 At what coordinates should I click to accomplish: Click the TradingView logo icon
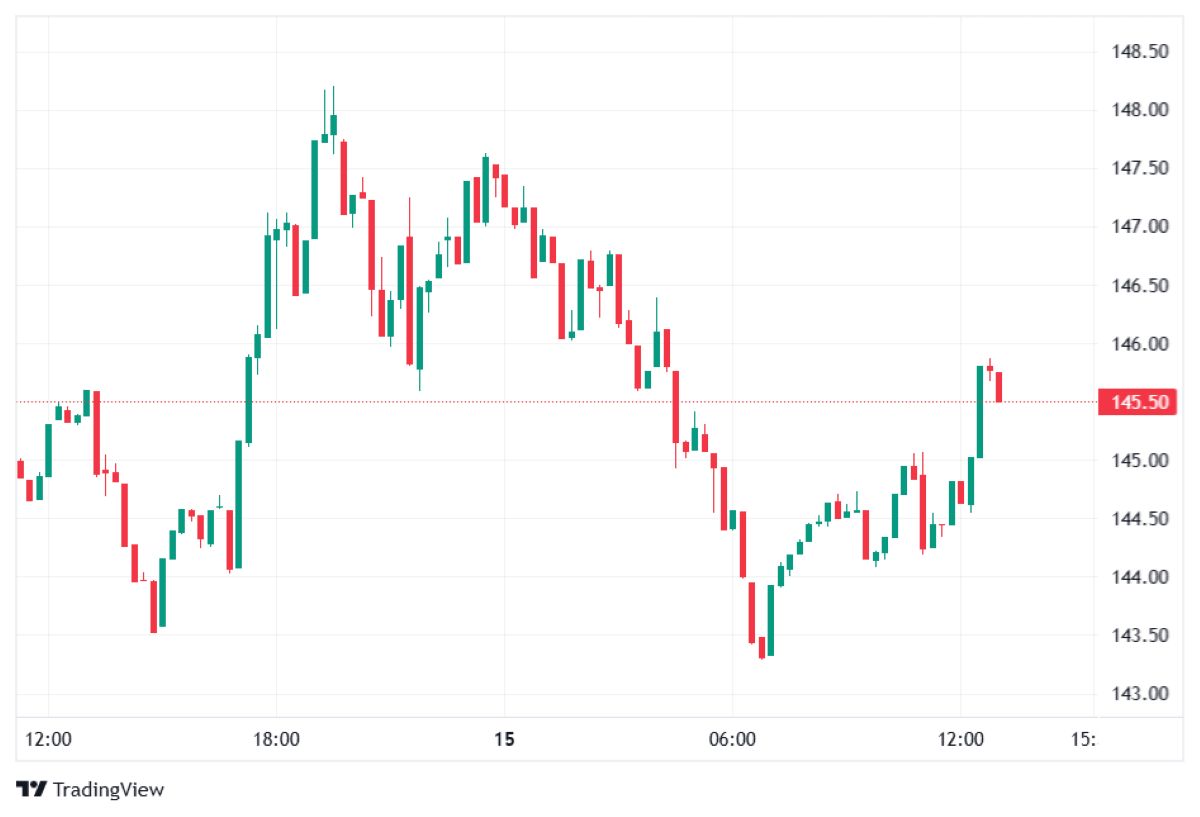point(31,789)
